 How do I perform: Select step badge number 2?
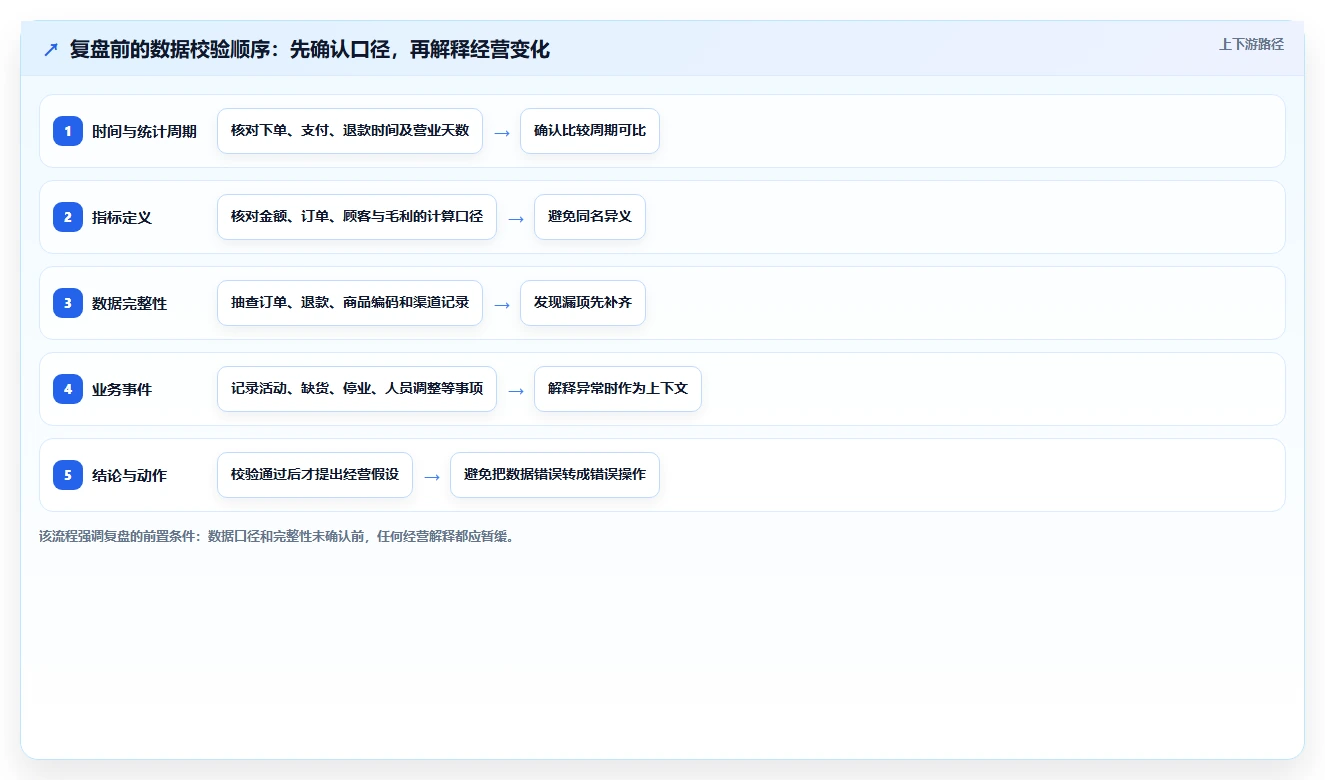68,217
